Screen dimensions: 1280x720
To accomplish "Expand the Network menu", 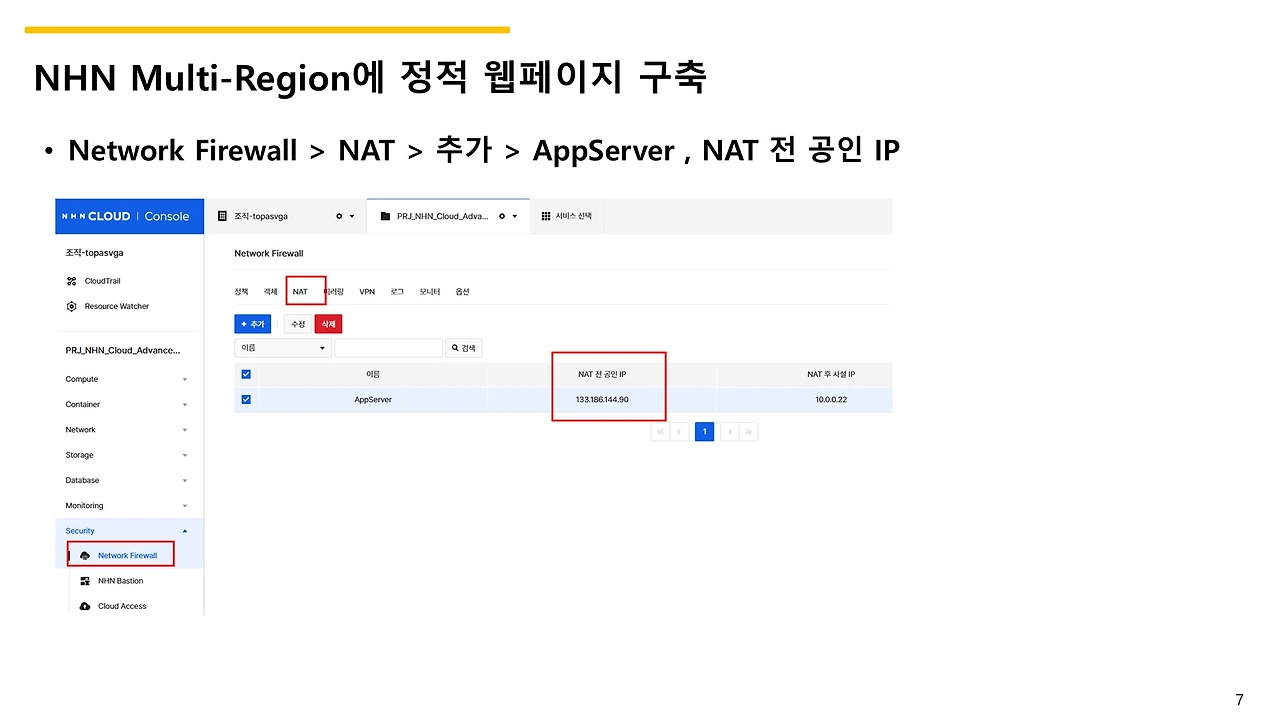I will (126, 430).
